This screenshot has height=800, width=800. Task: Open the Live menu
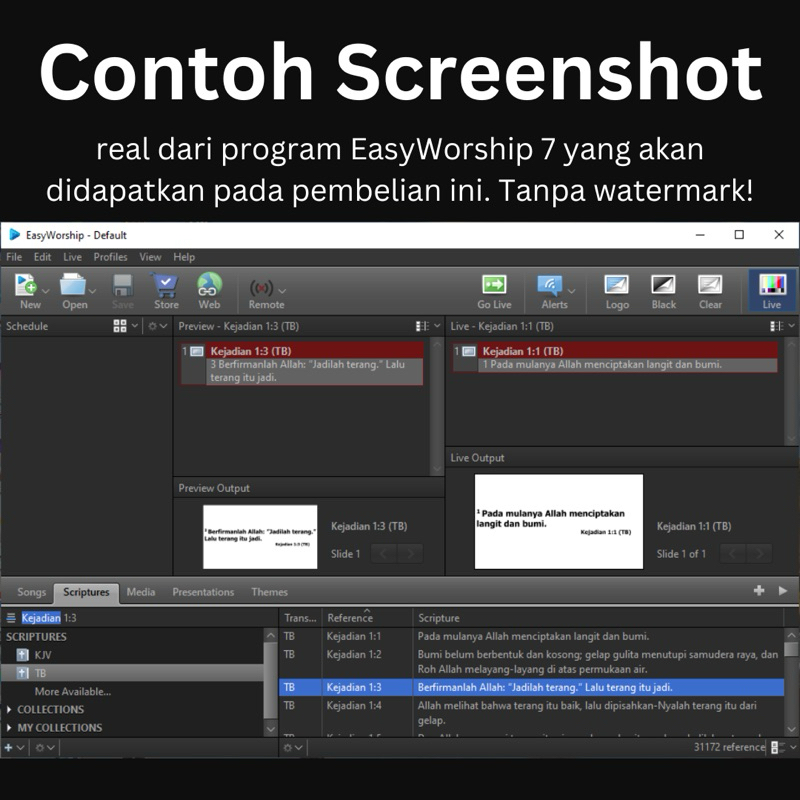(x=72, y=257)
